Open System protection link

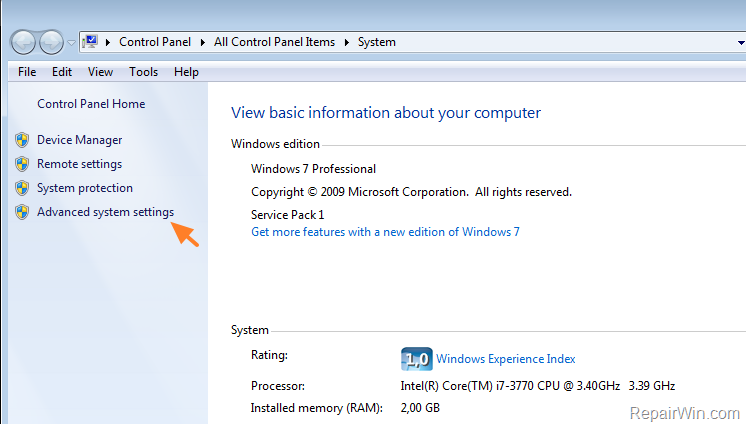pyautogui.click(x=85, y=188)
